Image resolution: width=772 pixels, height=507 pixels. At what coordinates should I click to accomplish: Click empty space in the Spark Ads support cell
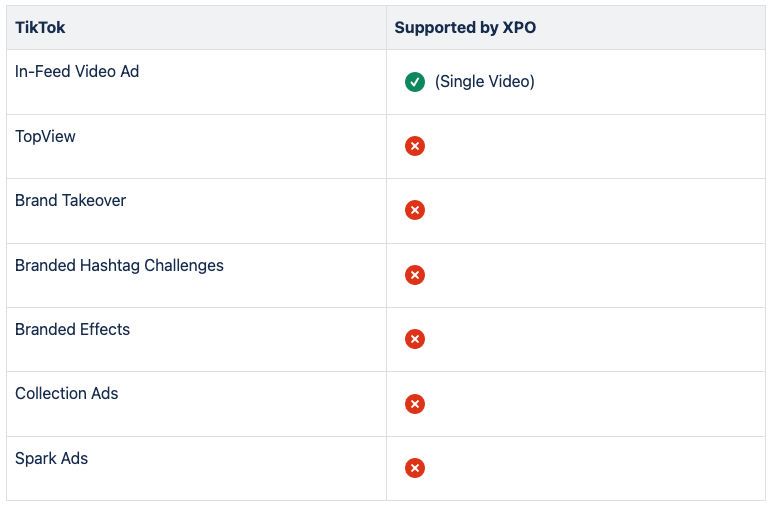(600, 468)
